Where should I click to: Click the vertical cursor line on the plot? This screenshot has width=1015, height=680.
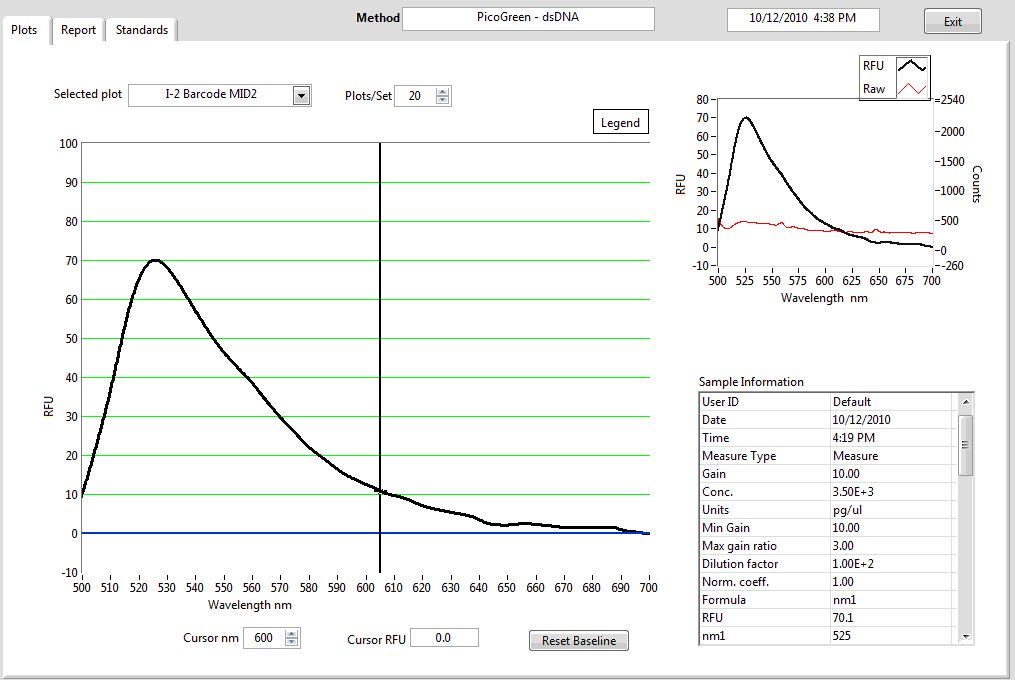(x=380, y=356)
